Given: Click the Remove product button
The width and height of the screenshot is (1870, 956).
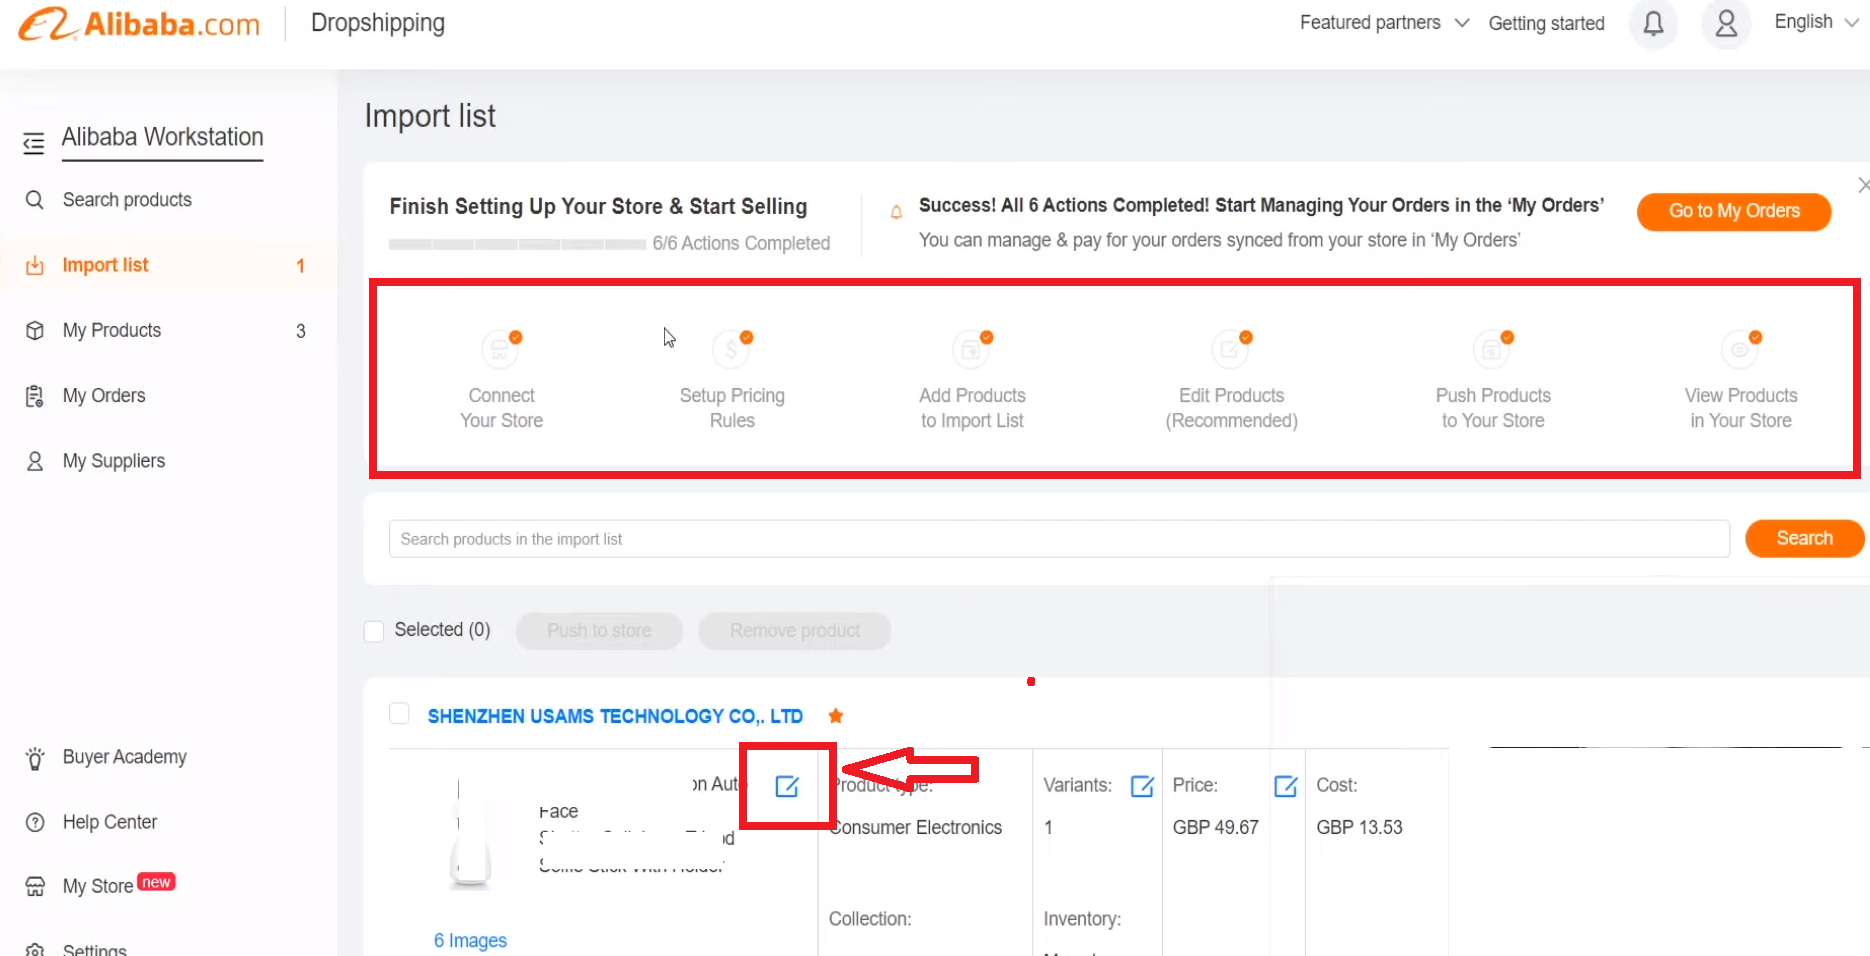Looking at the screenshot, I should (x=795, y=631).
